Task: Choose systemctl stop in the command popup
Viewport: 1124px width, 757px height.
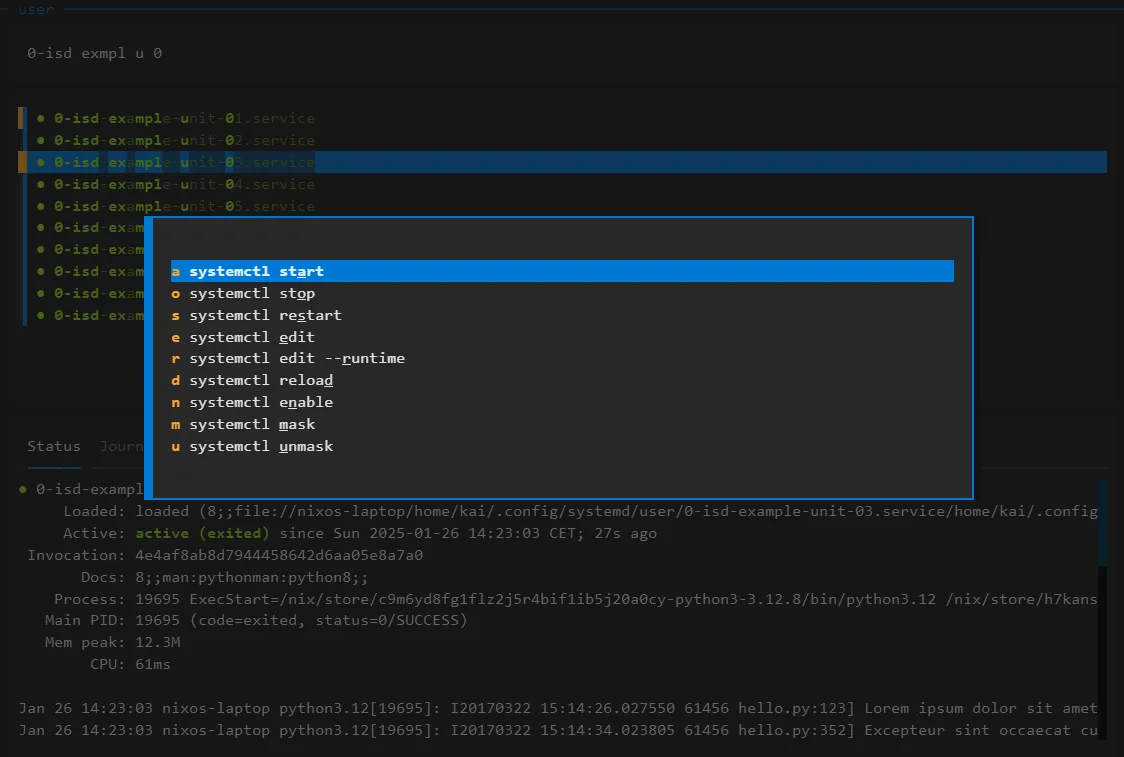Action: 562,293
